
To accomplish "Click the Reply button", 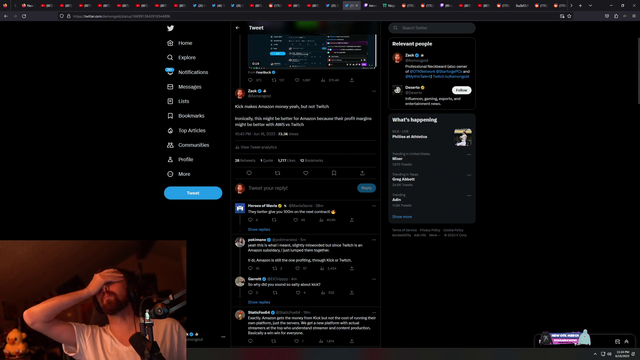I will pyautogui.click(x=367, y=188).
